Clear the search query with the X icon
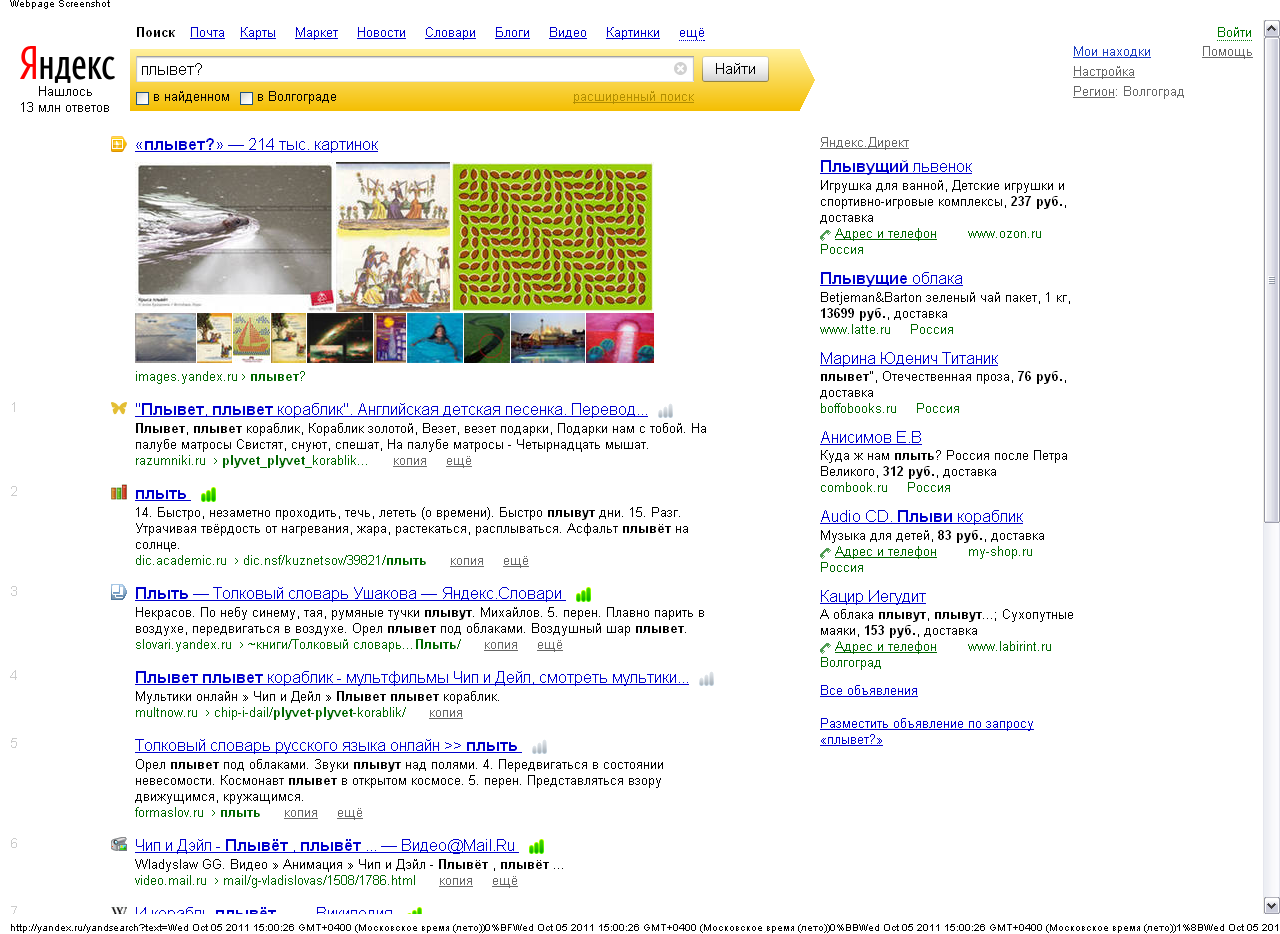 click(680, 69)
